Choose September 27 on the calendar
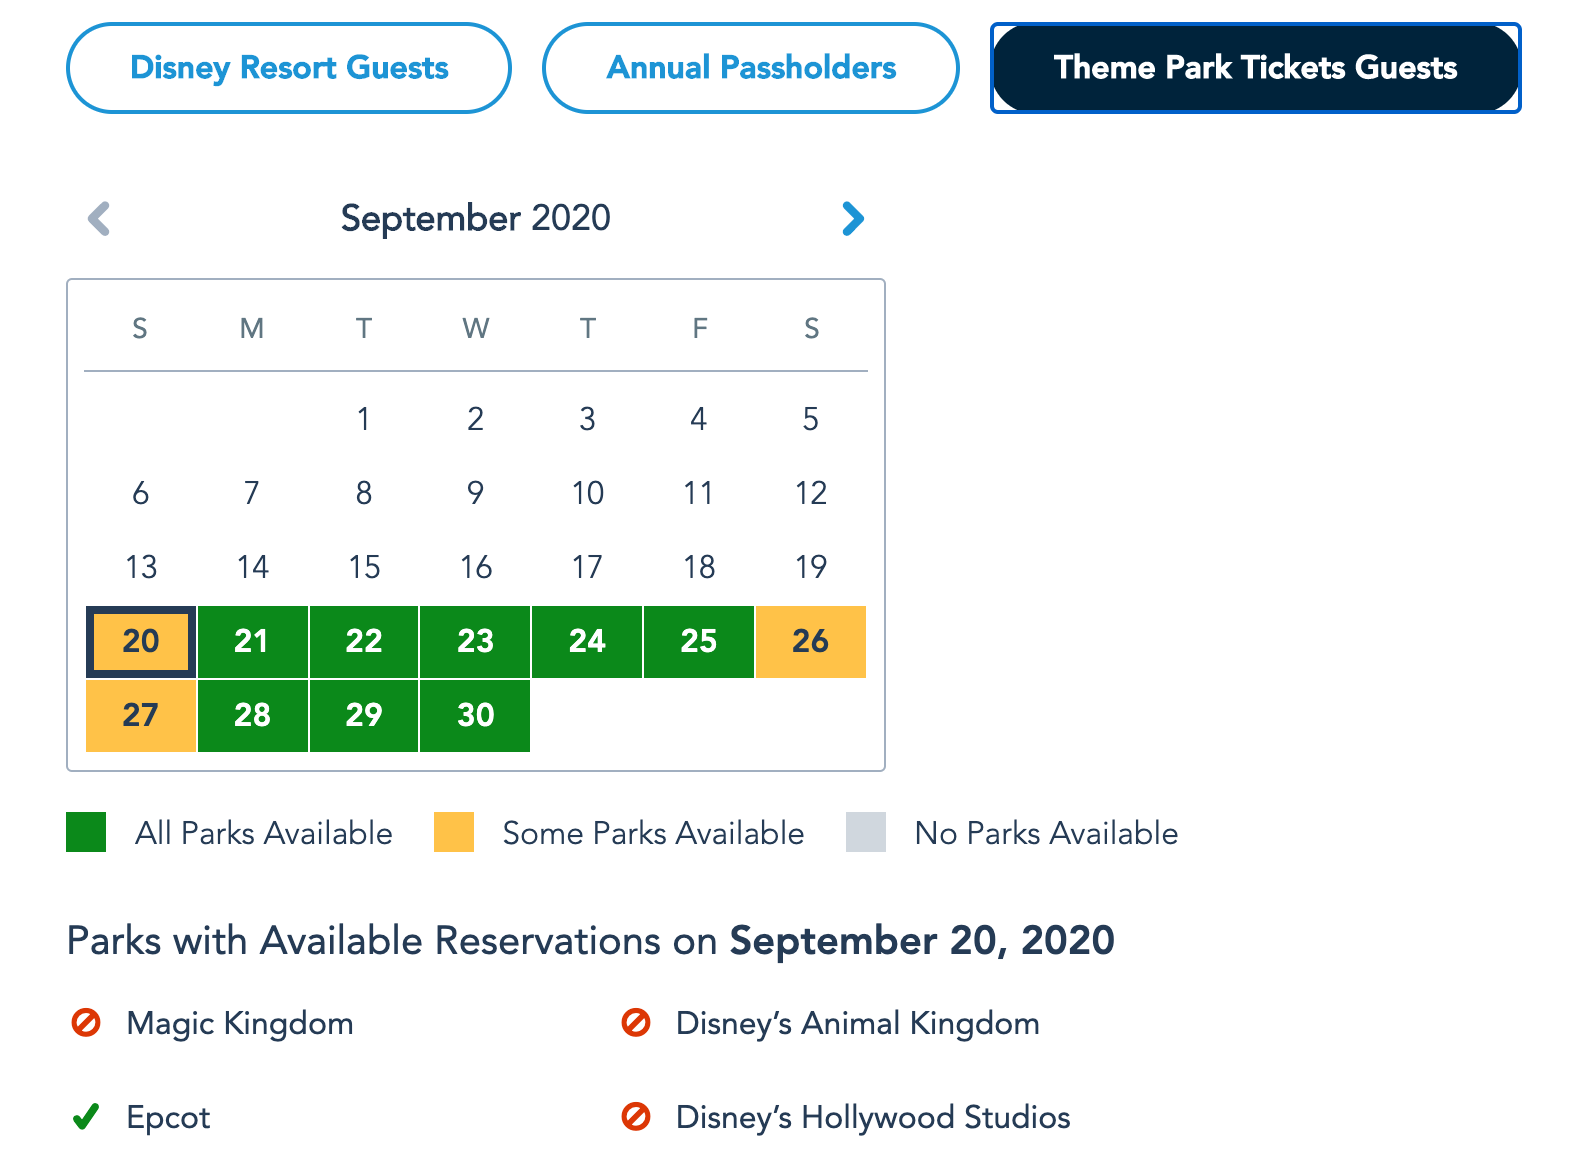1576x1176 pixels. [x=141, y=715]
